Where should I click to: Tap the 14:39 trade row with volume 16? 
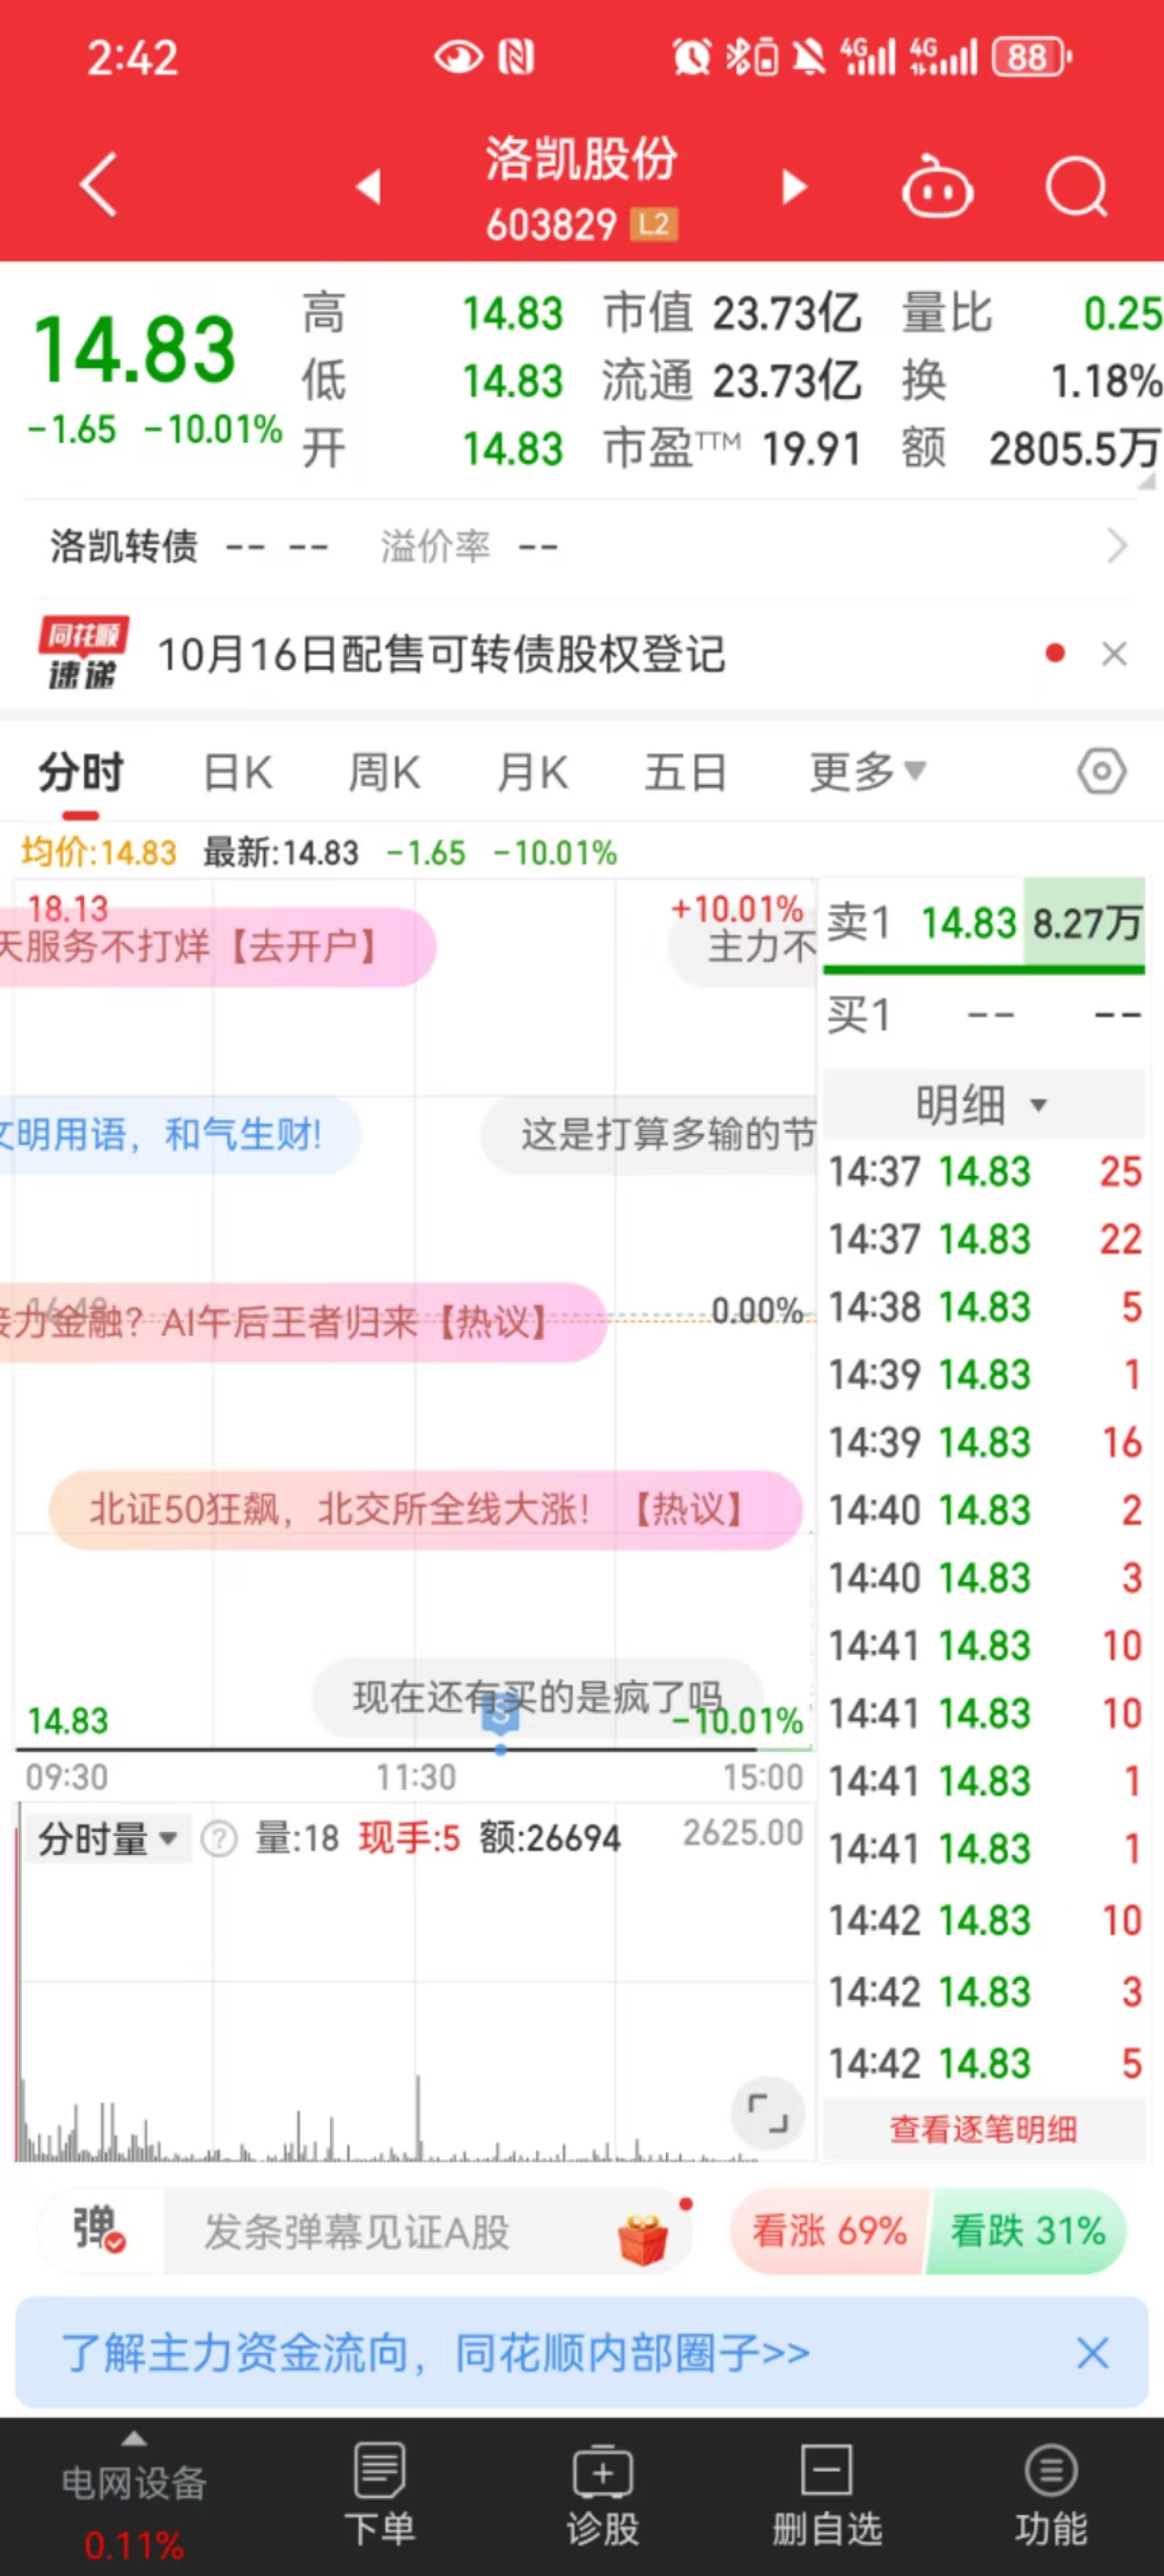(985, 1442)
